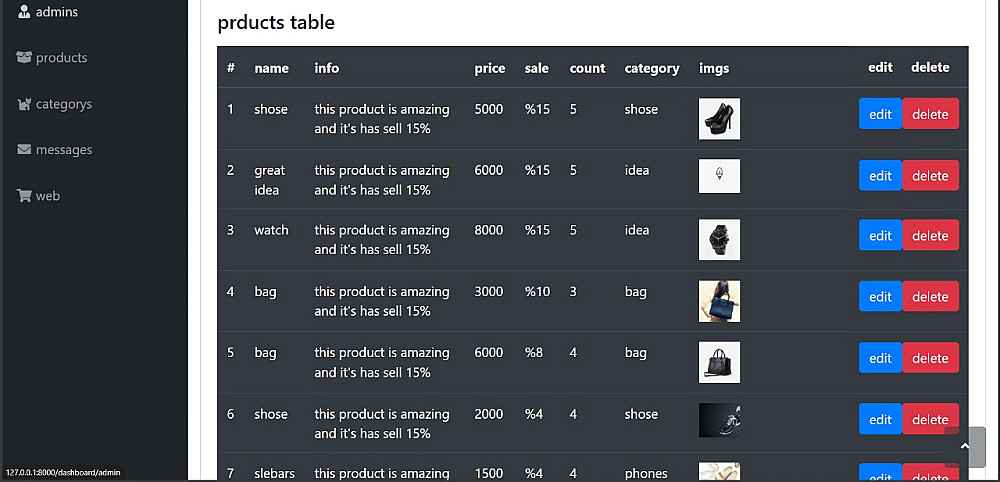Click the messages envelope icon in sidebar
The height and width of the screenshot is (482, 1000).
pyautogui.click(x=24, y=150)
